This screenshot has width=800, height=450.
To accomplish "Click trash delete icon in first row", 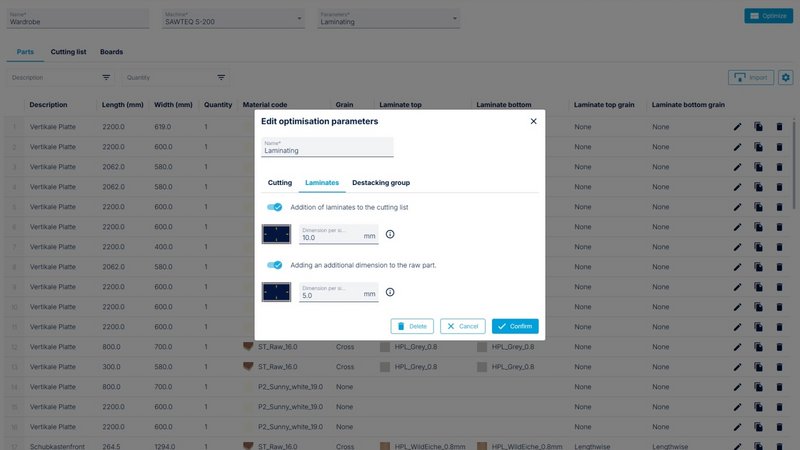I will click(780, 127).
